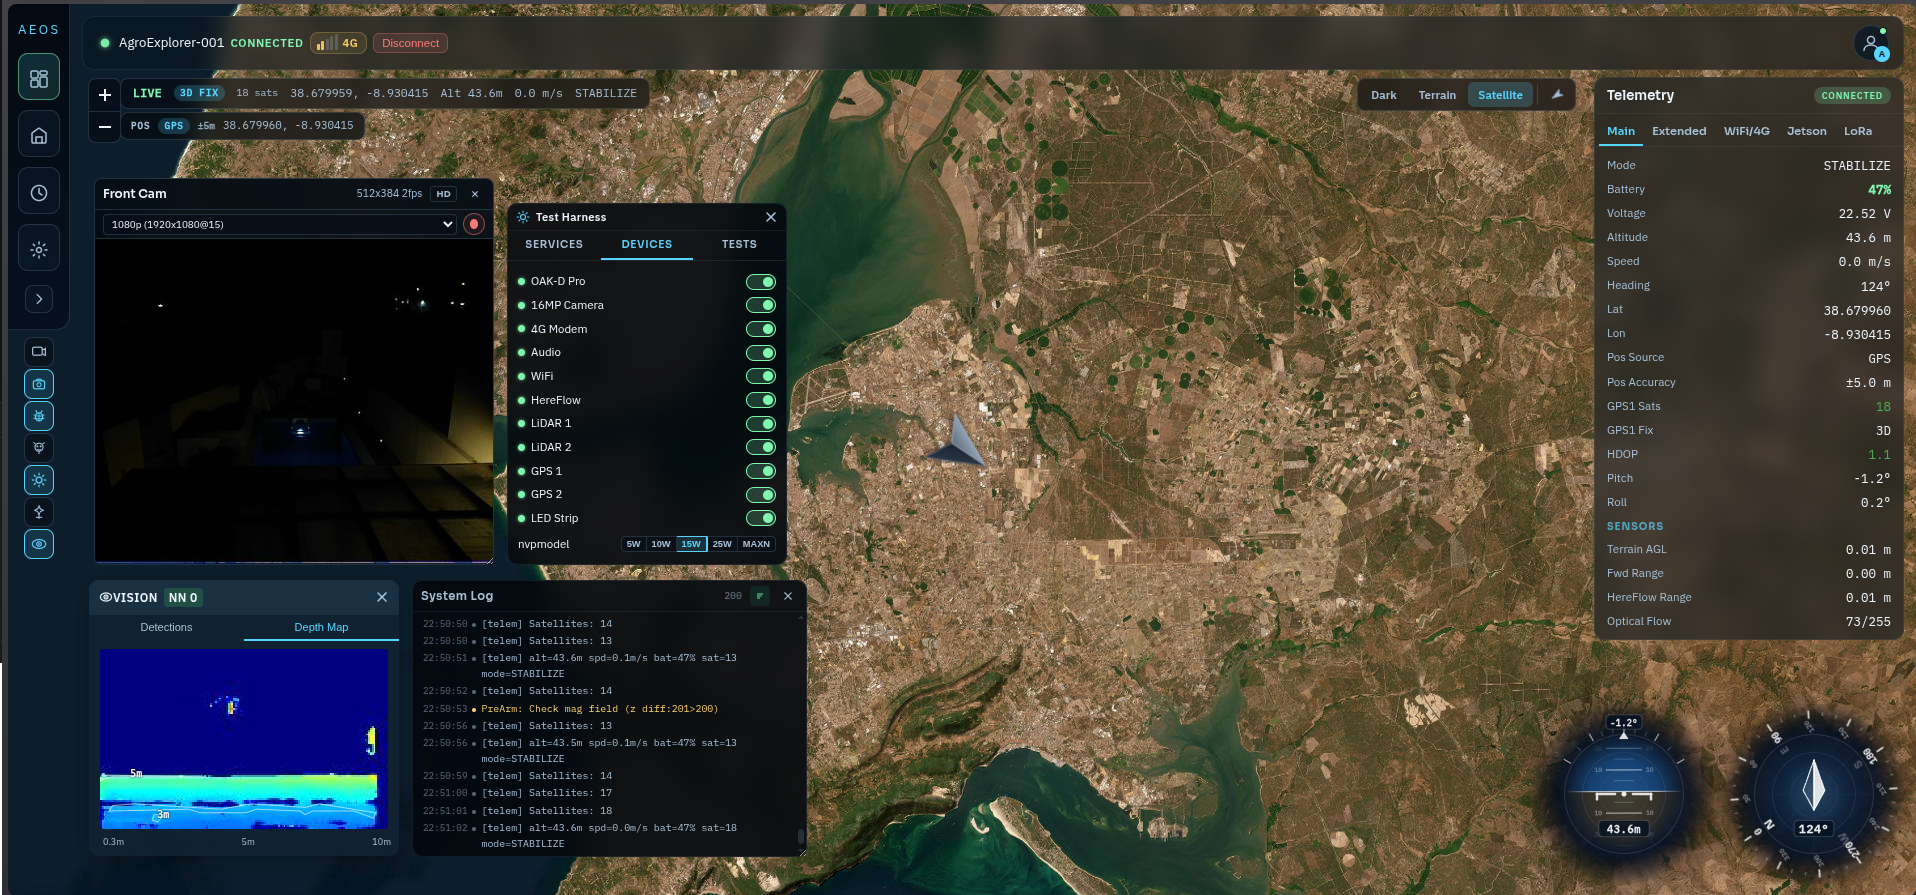Click the video camera icon in sidebar
The width and height of the screenshot is (1916, 895).
coord(39,351)
